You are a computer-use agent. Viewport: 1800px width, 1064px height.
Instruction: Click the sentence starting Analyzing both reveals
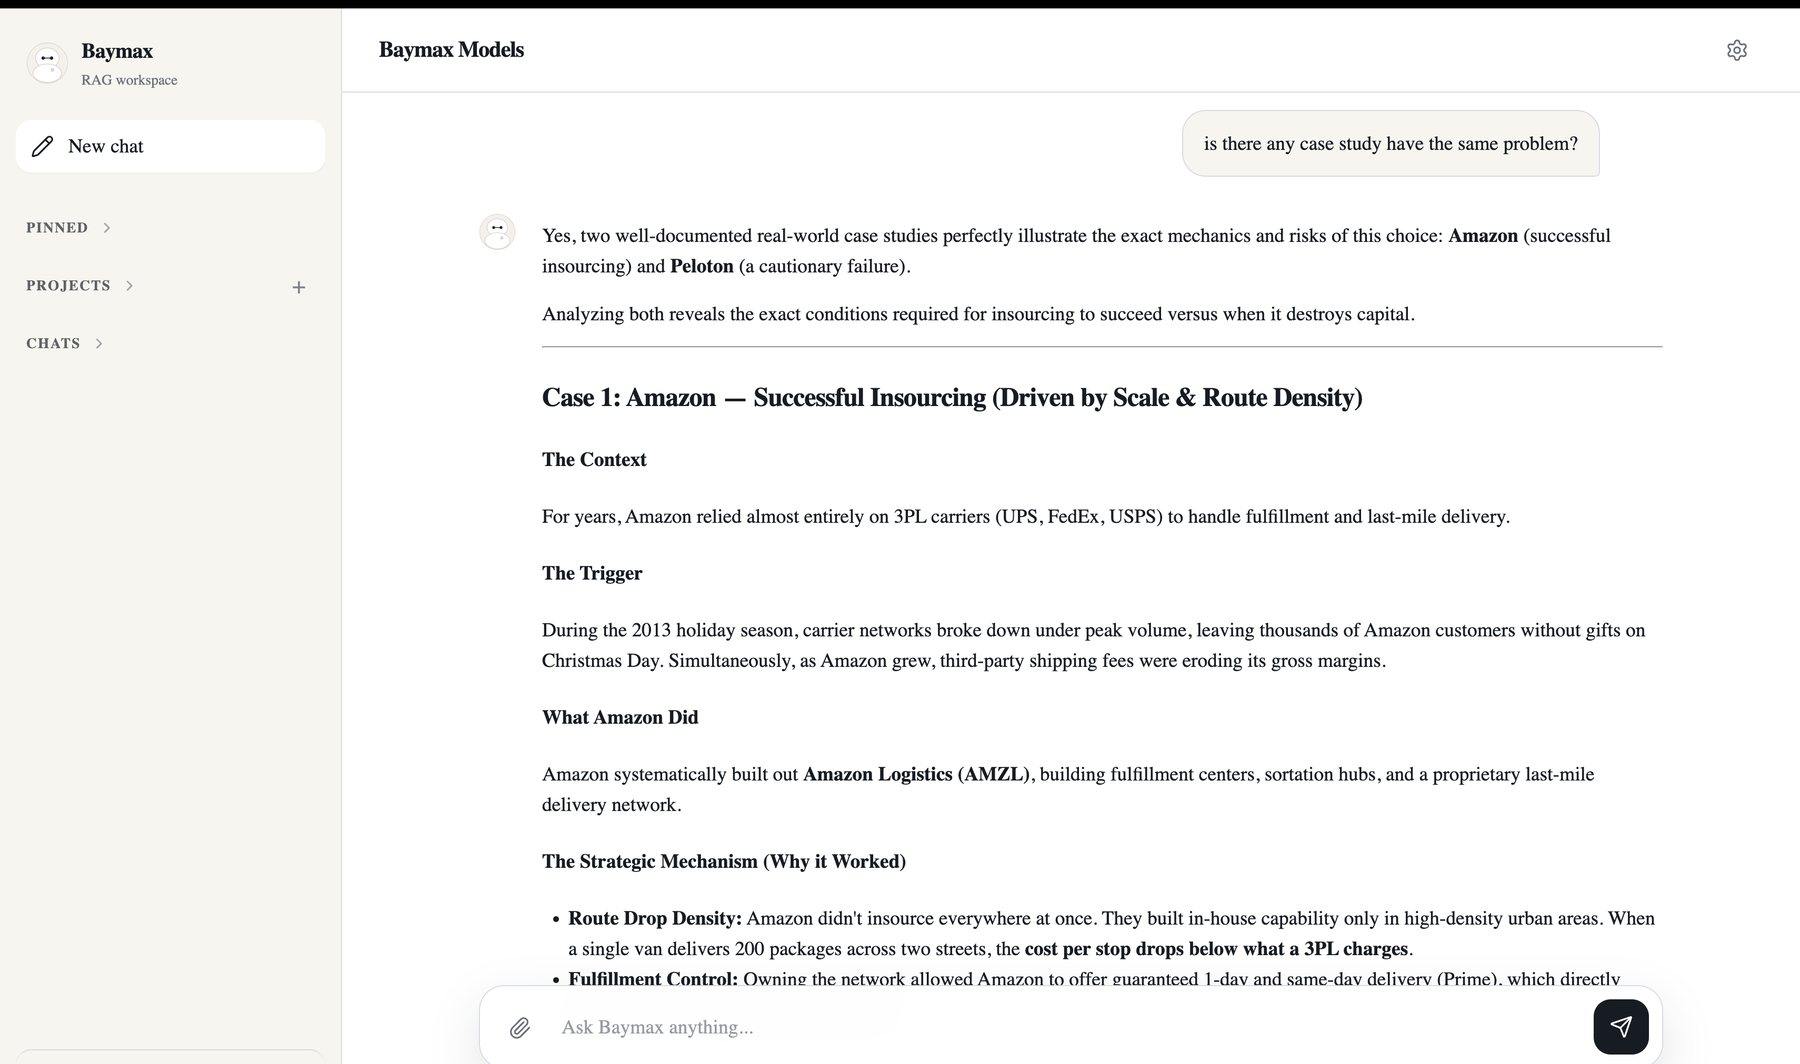tap(978, 315)
